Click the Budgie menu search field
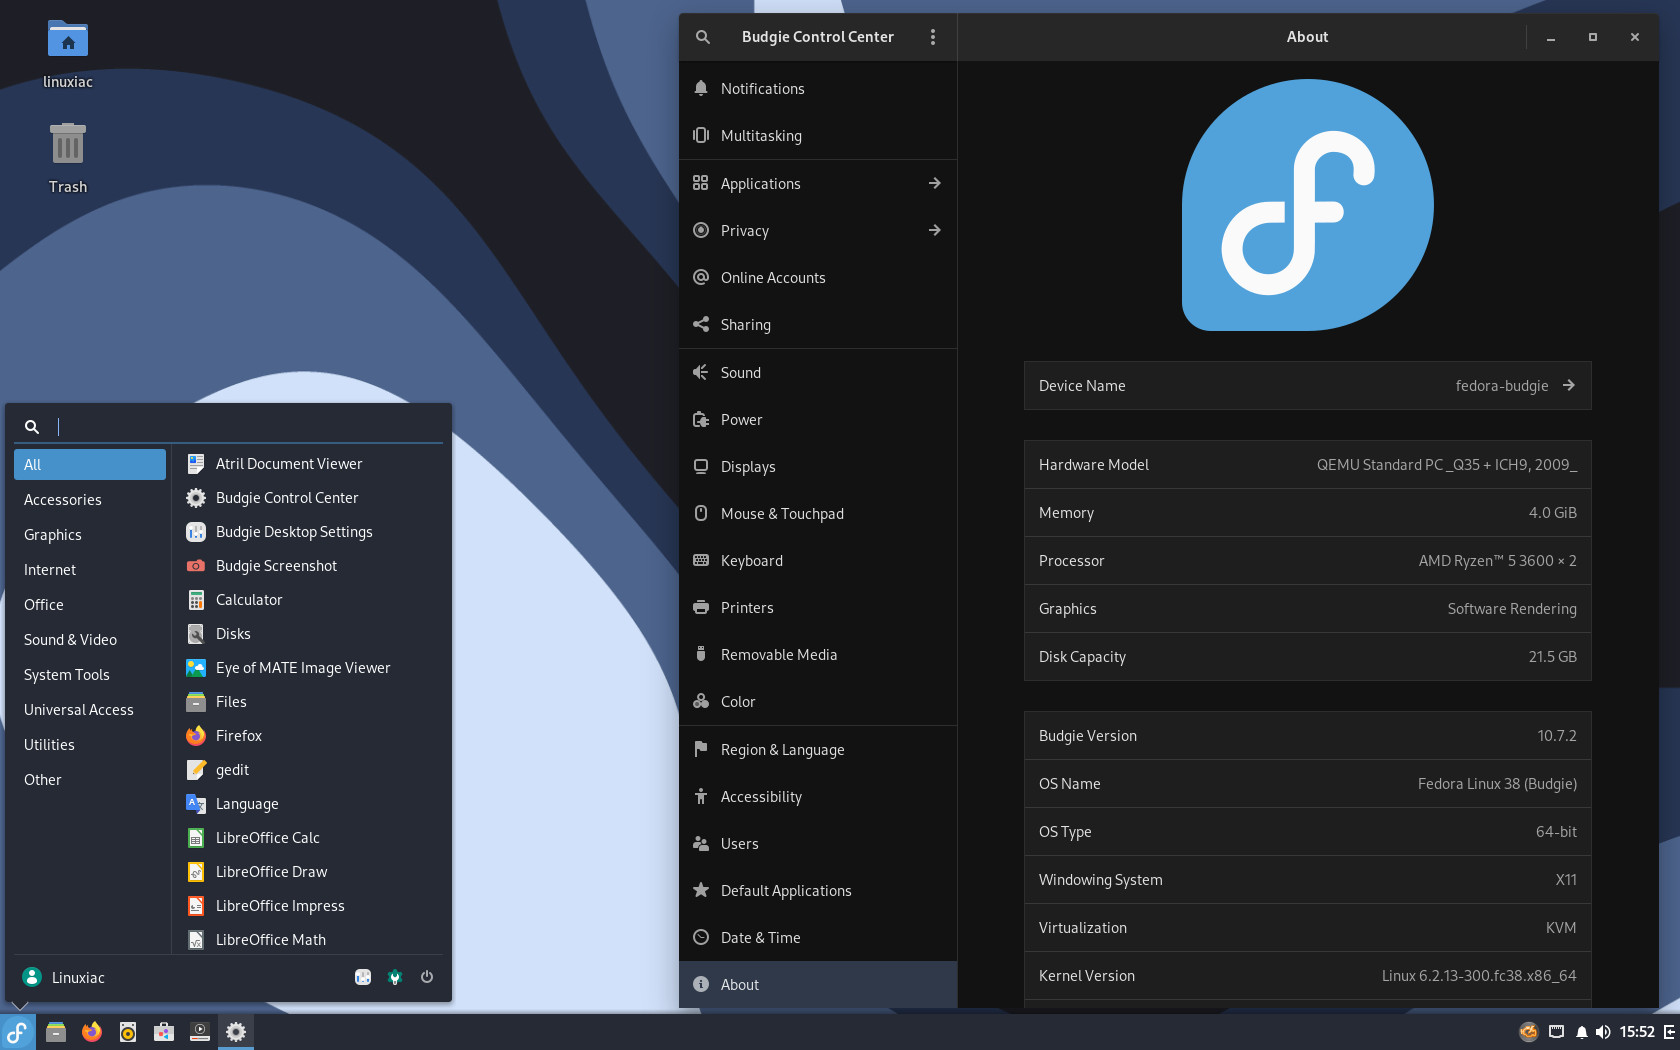The height and width of the screenshot is (1050, 1680). click(229, 427)
